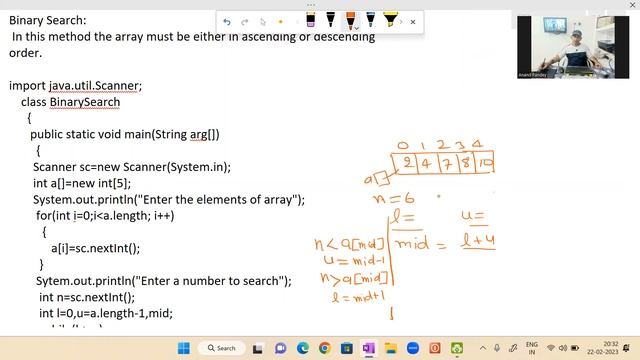The height and width of the screenshot is (360, 640).
Task: Open Wi-Fi network settings in tray
Action: point(551,348)
